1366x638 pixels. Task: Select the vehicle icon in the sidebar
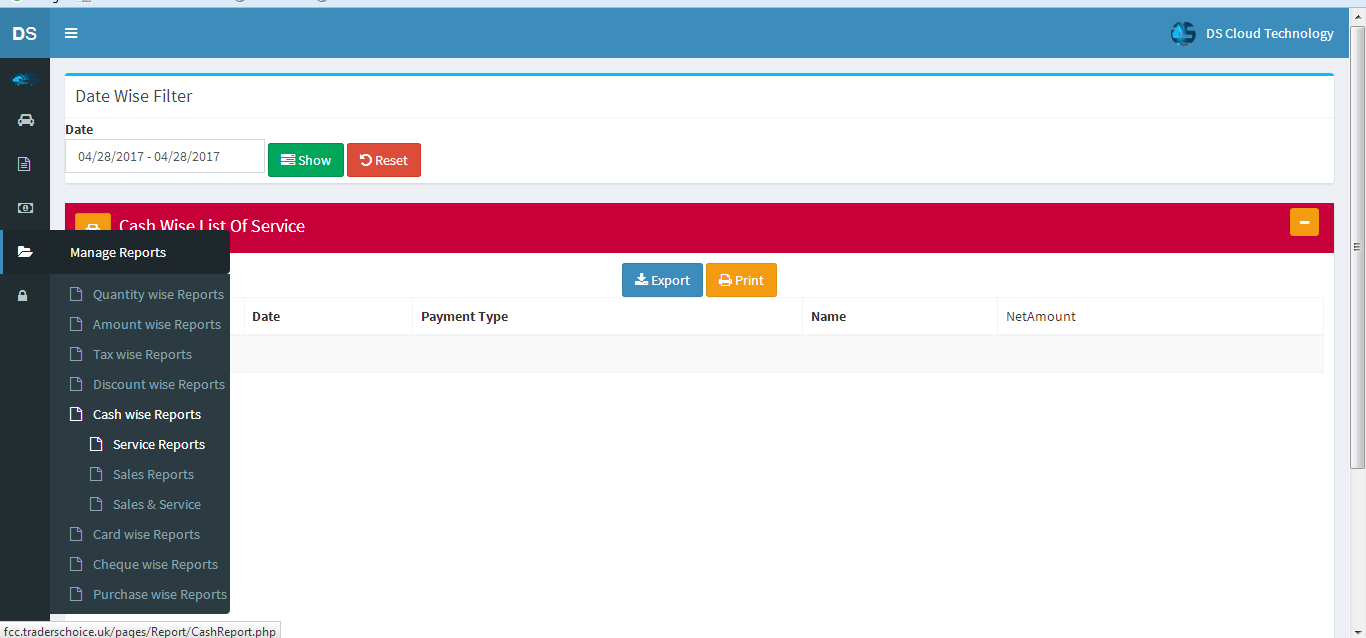(24, 119)
